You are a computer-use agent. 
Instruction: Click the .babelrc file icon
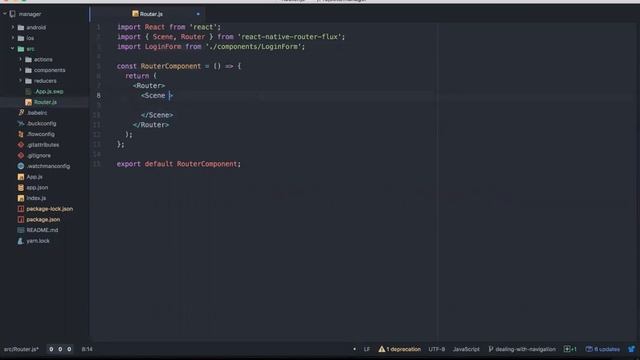[21, 113]
